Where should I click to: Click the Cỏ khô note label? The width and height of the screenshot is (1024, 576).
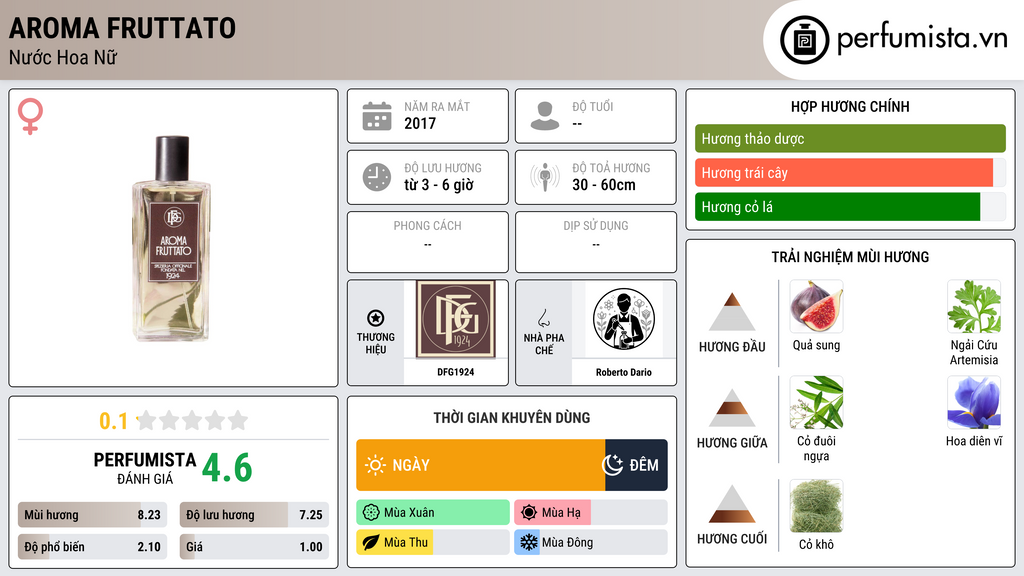816,545
